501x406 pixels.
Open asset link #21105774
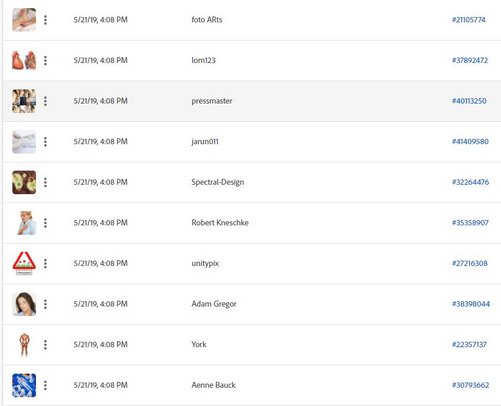coord(468,20)
